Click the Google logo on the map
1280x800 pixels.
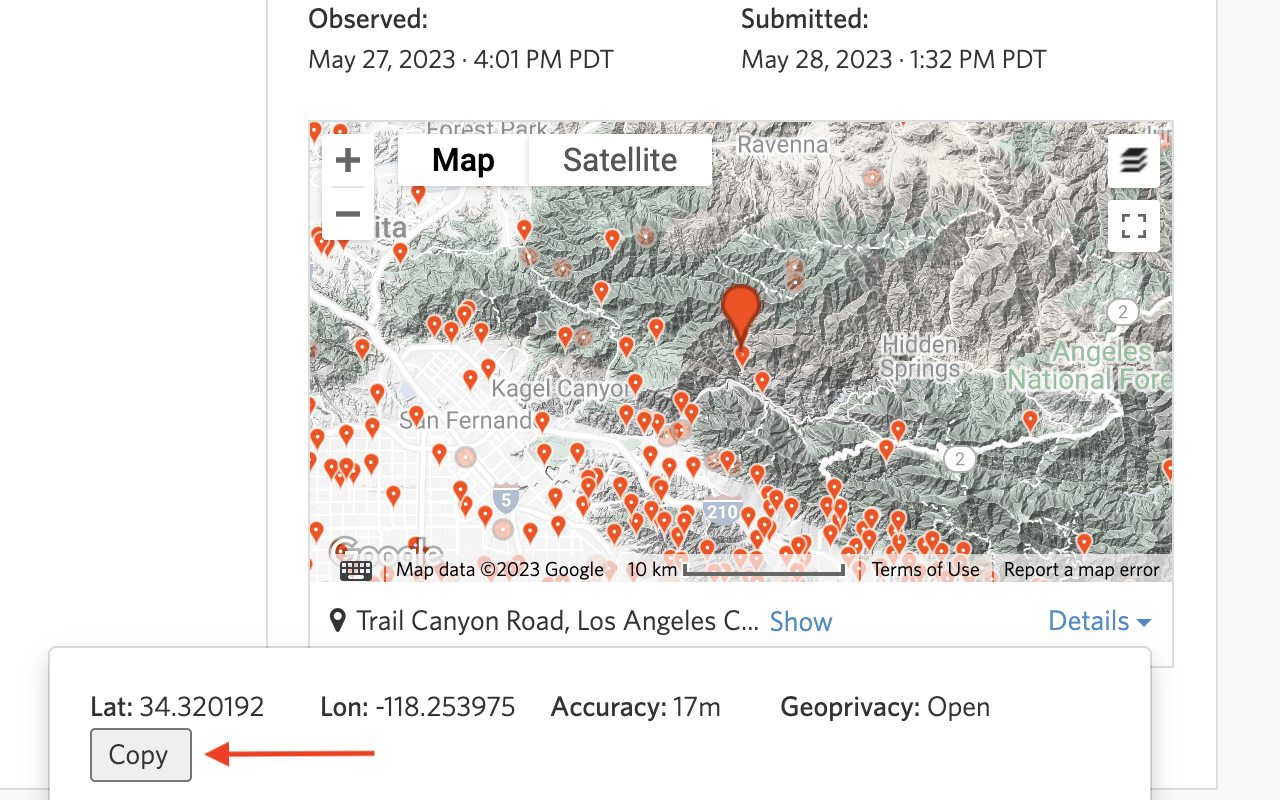[386, 553]
